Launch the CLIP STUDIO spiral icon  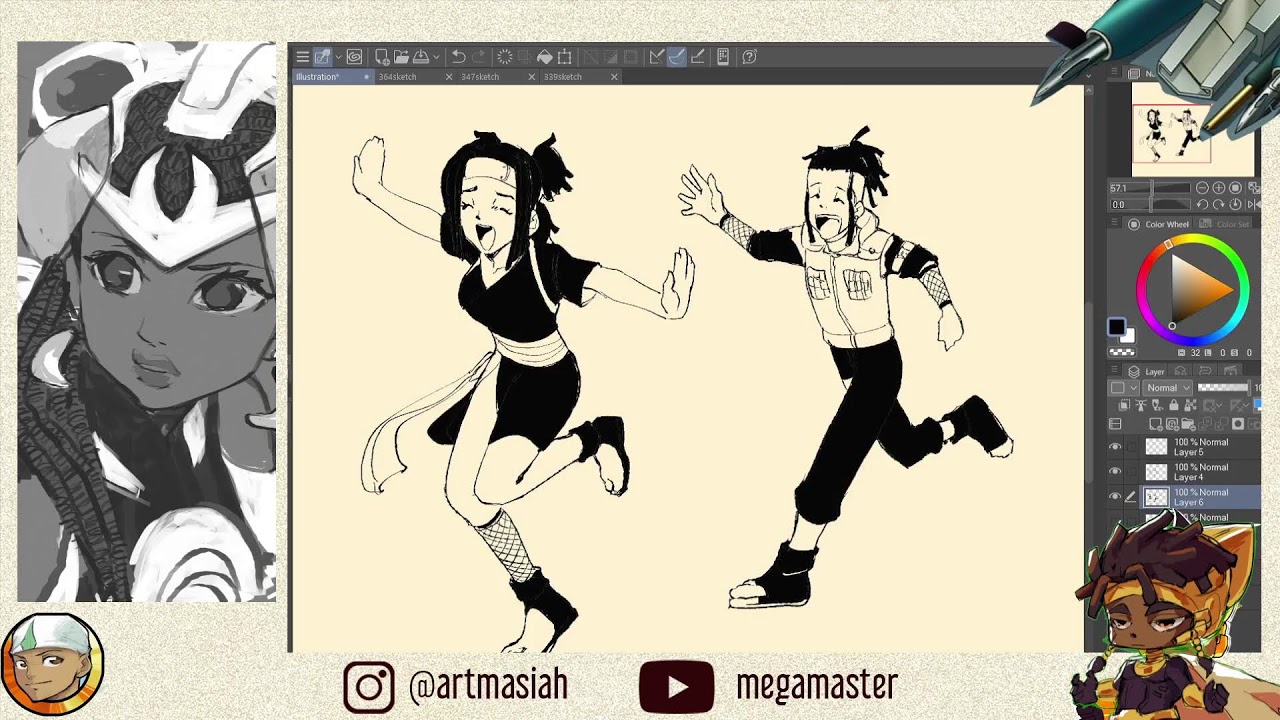point(354,57)
